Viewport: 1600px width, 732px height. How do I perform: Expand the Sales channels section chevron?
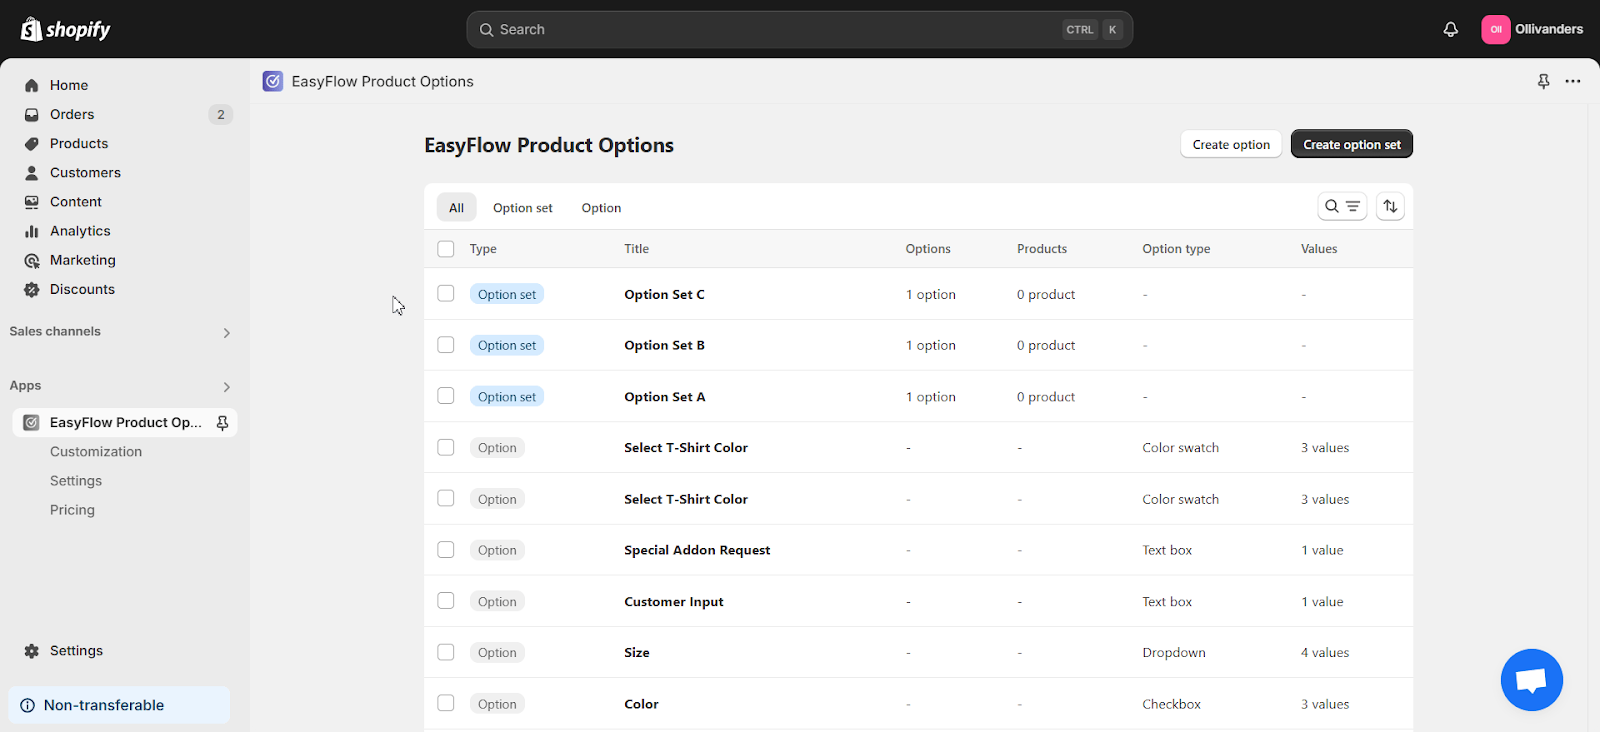pyautogui.click(x=227, y=333)
